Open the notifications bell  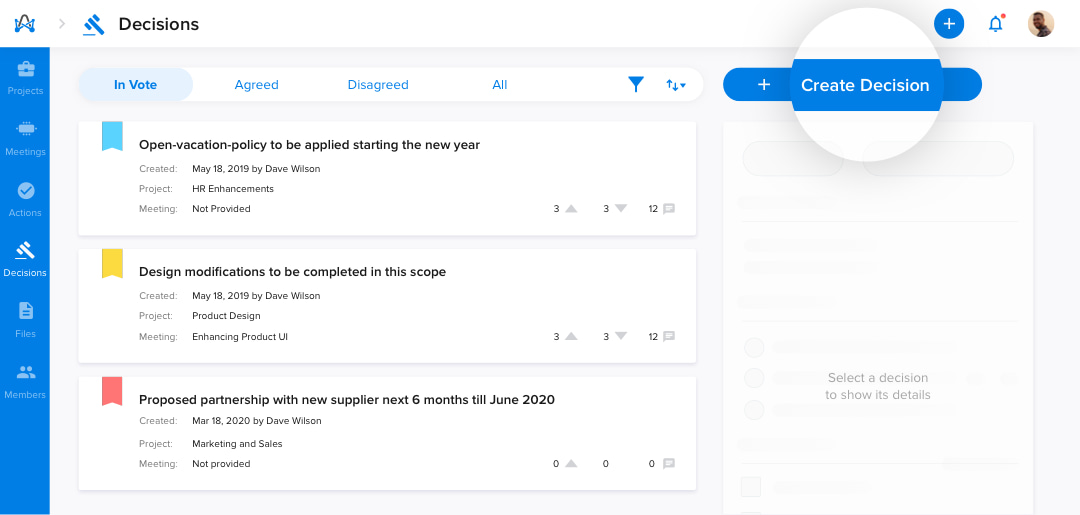pyautogui.click(x=996, y=24)
